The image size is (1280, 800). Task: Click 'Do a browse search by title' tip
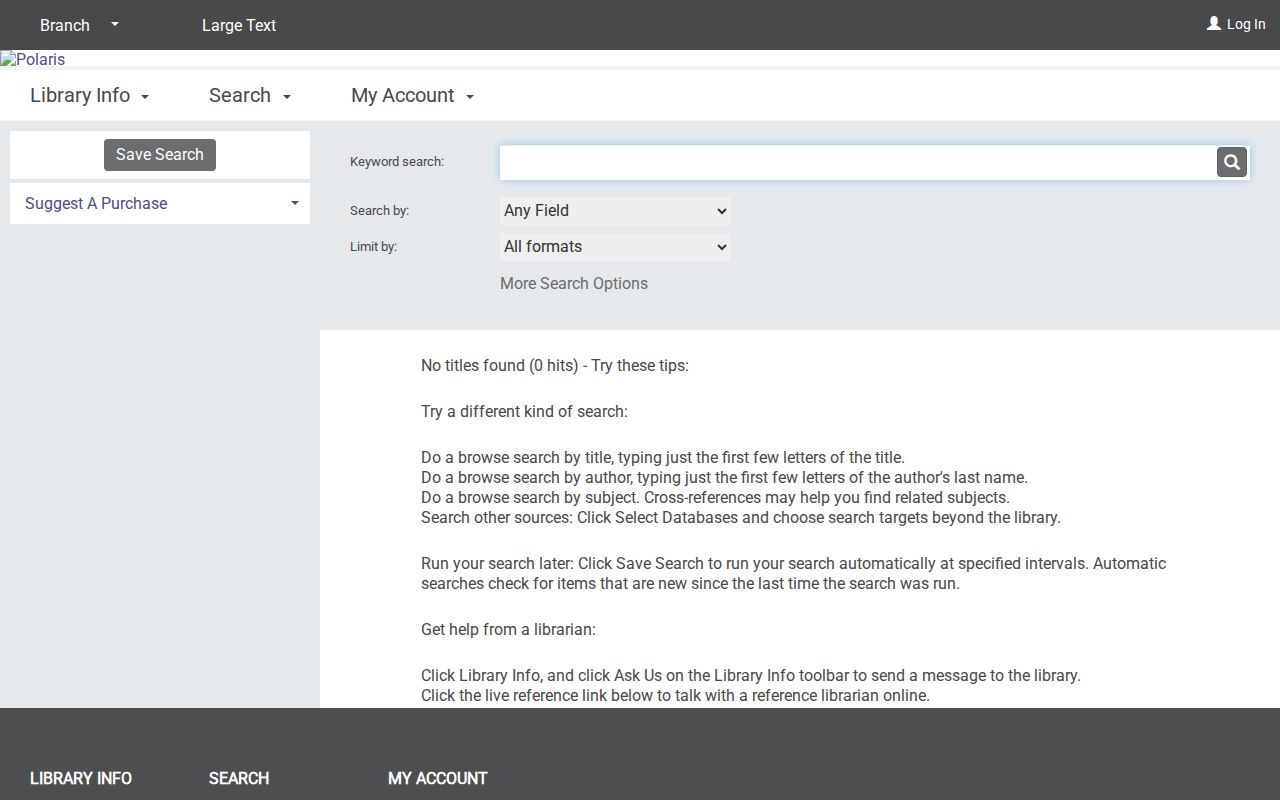point(663,457)
